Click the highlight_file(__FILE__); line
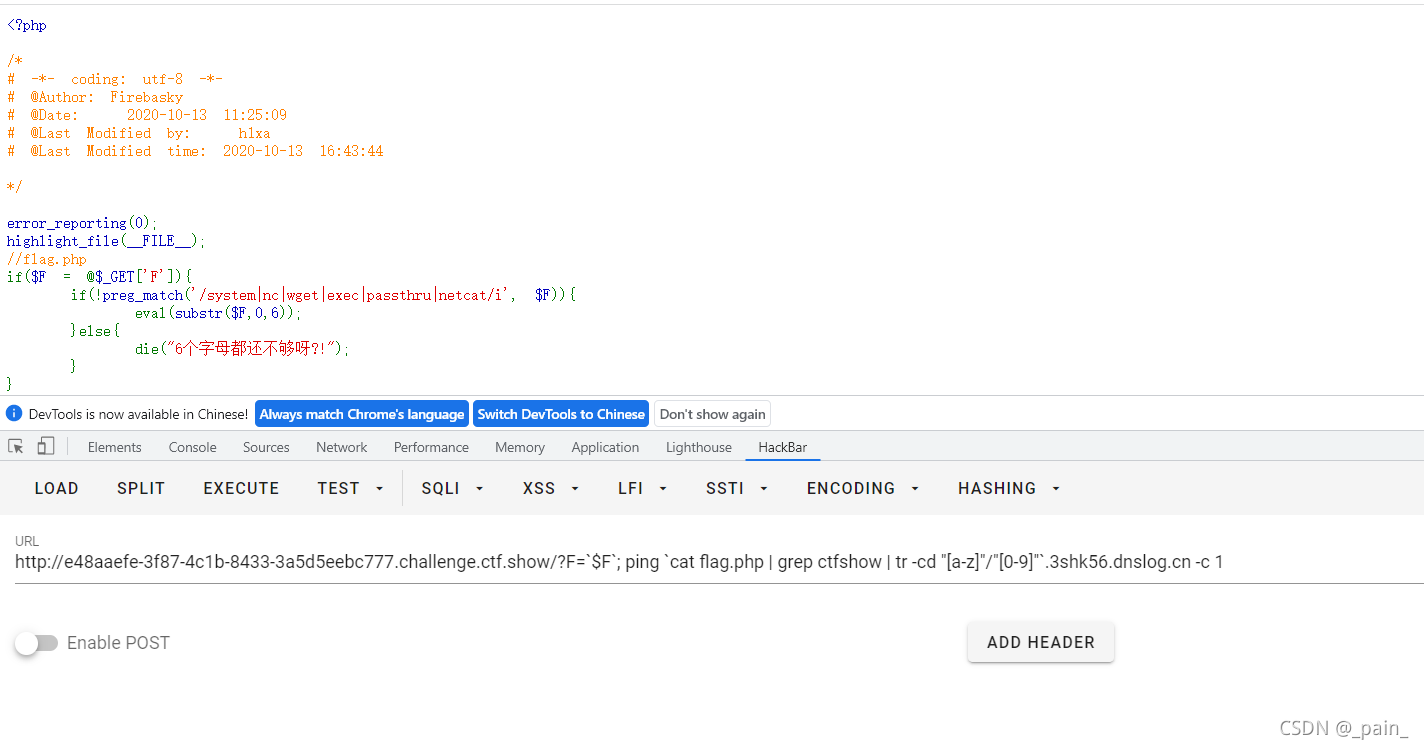This screenshot has height=749, width=1424. 106,241
